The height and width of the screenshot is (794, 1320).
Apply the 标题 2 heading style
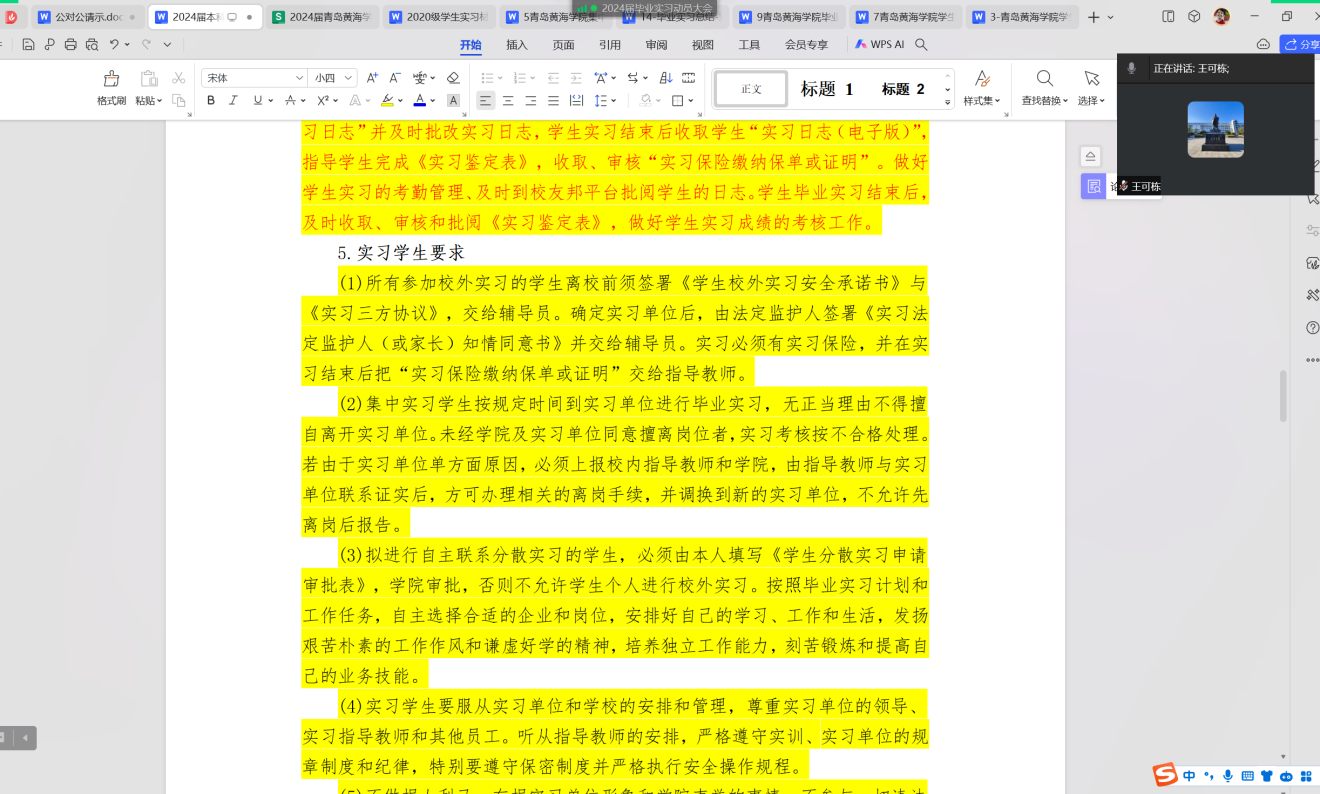point(903,89)
